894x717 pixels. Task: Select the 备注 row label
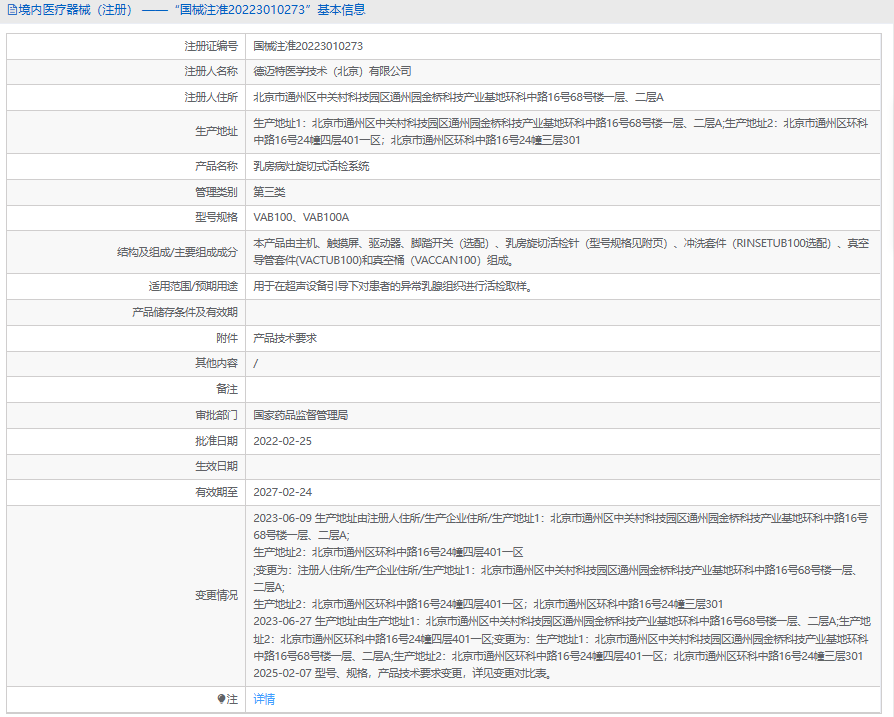[x=227, y=389]
